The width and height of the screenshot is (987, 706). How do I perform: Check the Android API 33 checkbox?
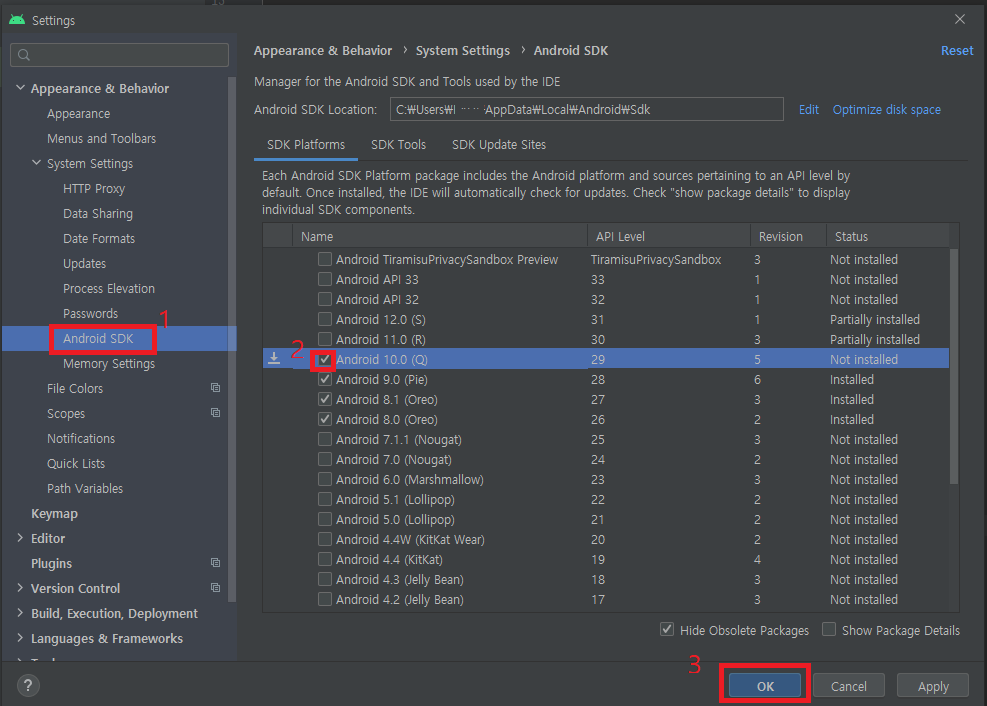[x=324, y=279]
